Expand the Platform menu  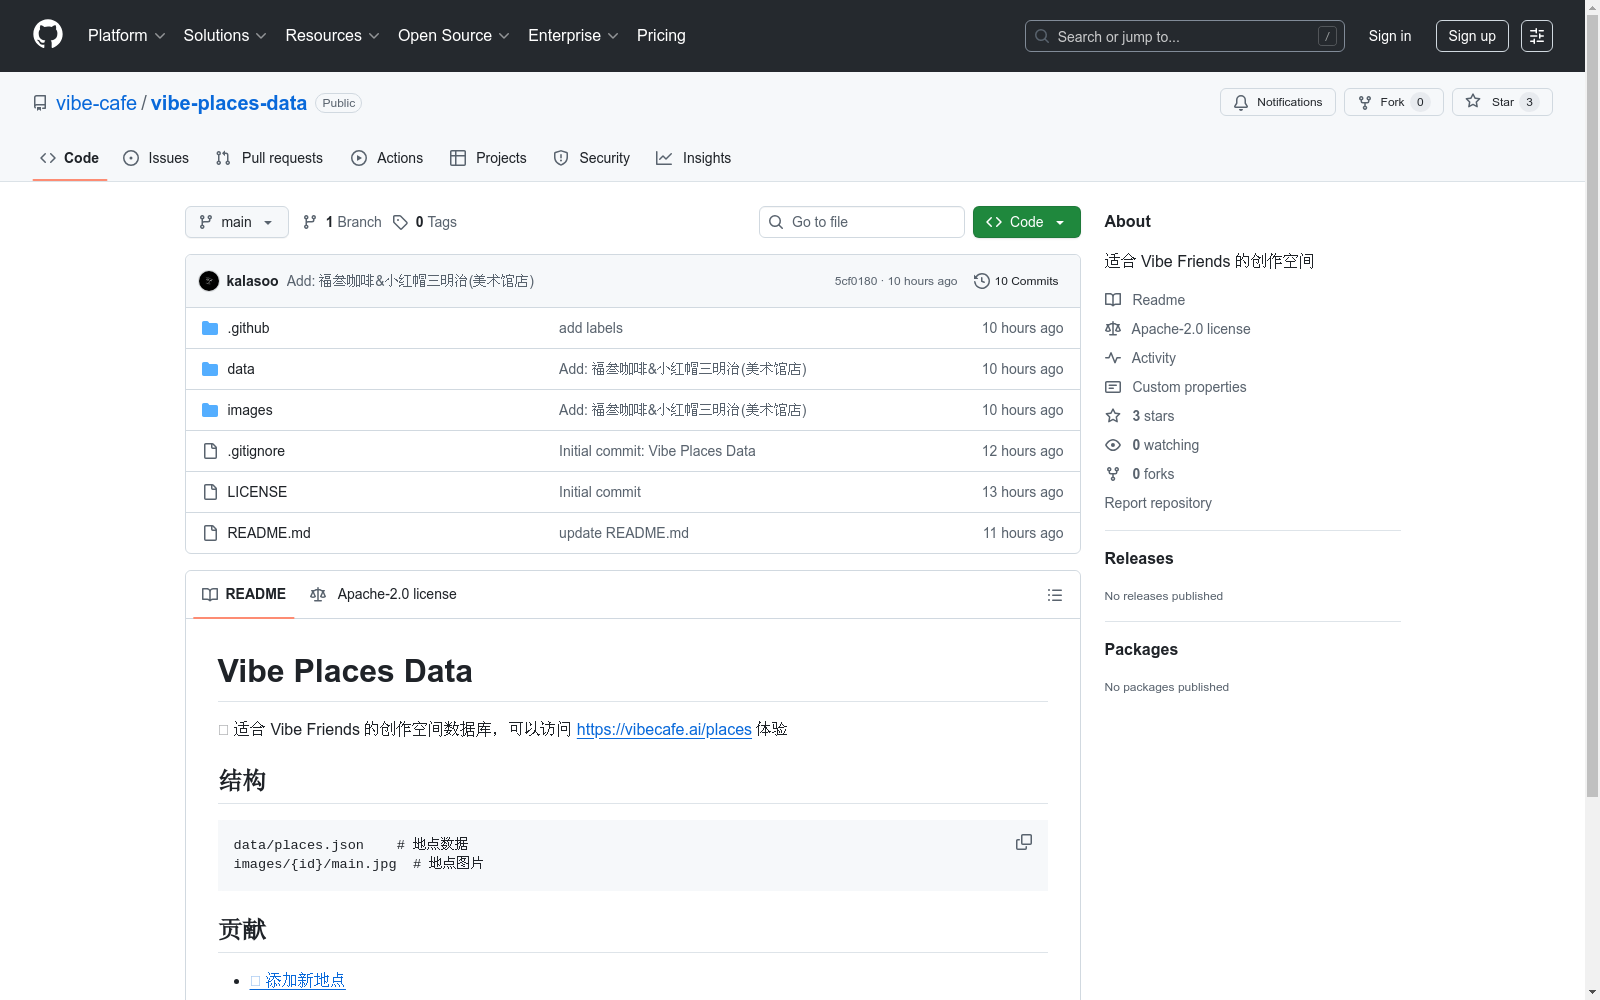(127, 35)
